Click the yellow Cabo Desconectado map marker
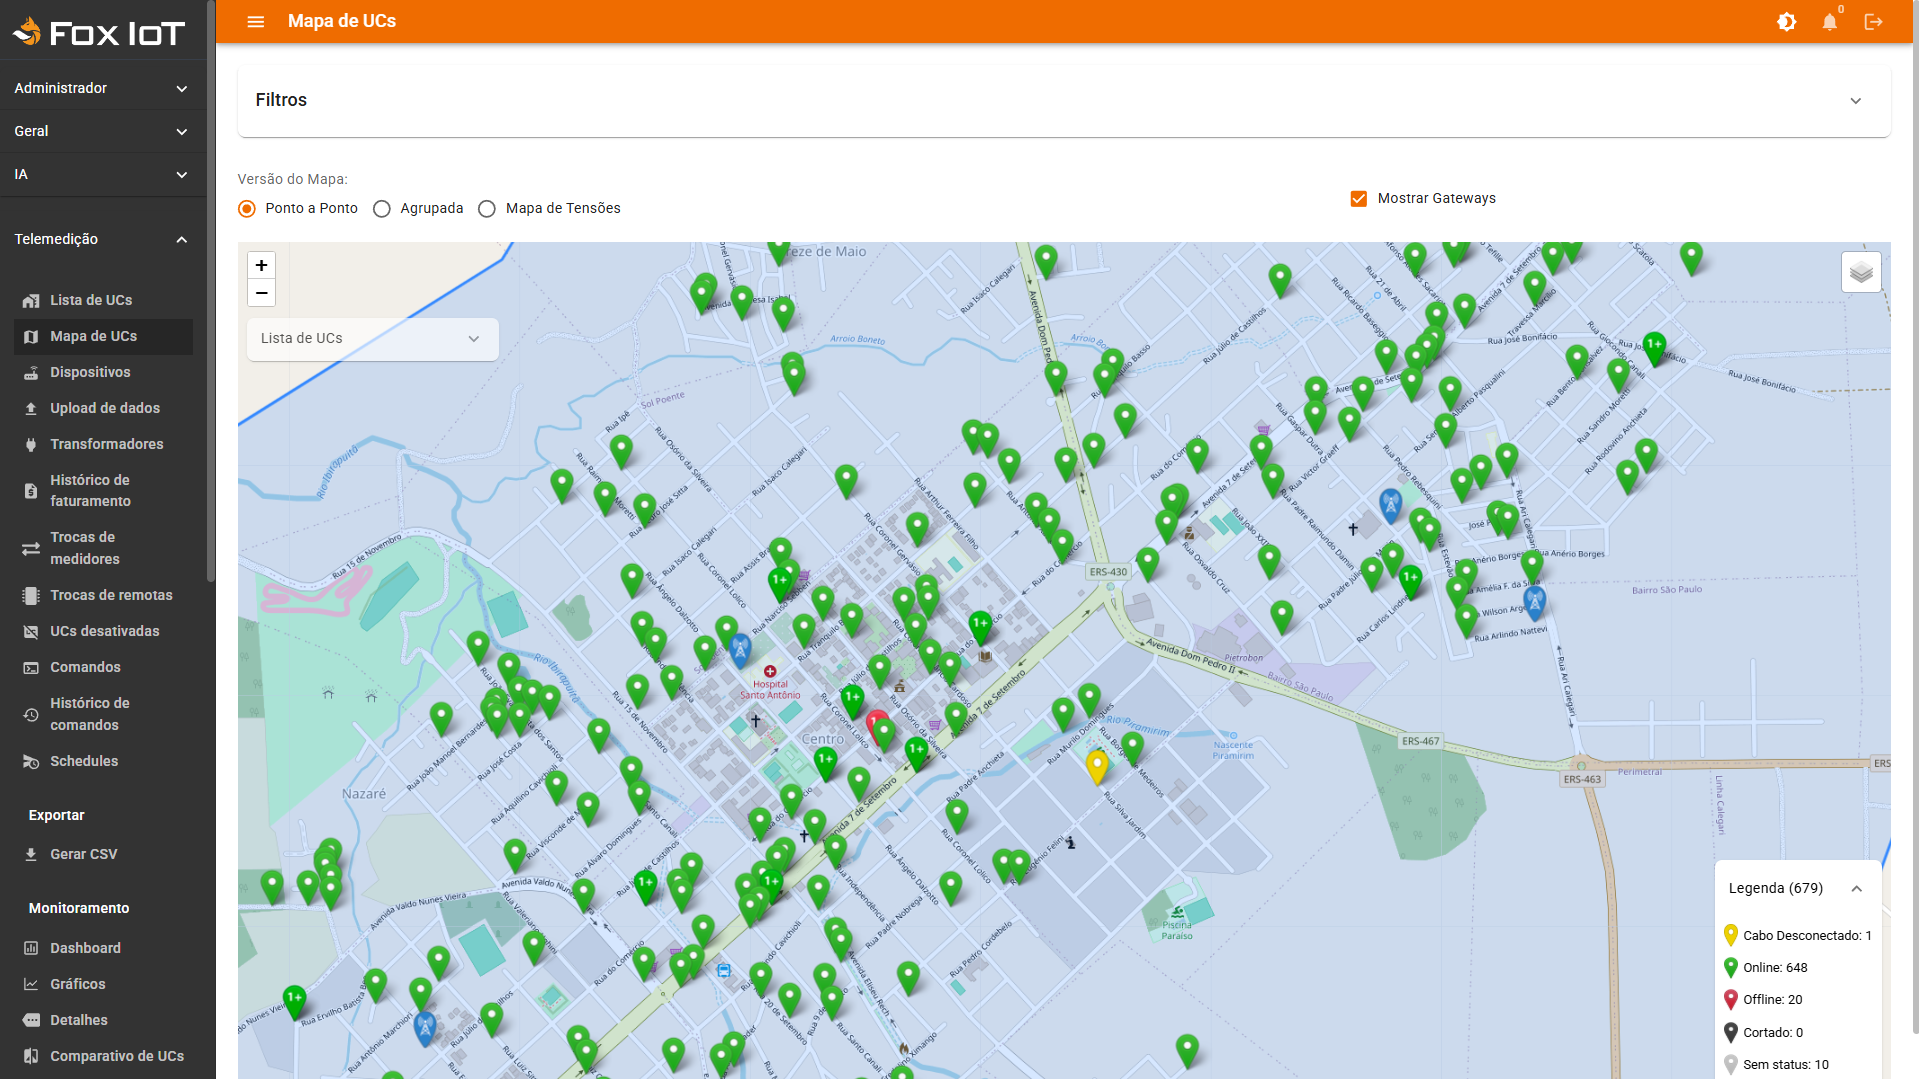Image resolution: width=1919 pixels, height=1079 pixels. click(1097, 766)
